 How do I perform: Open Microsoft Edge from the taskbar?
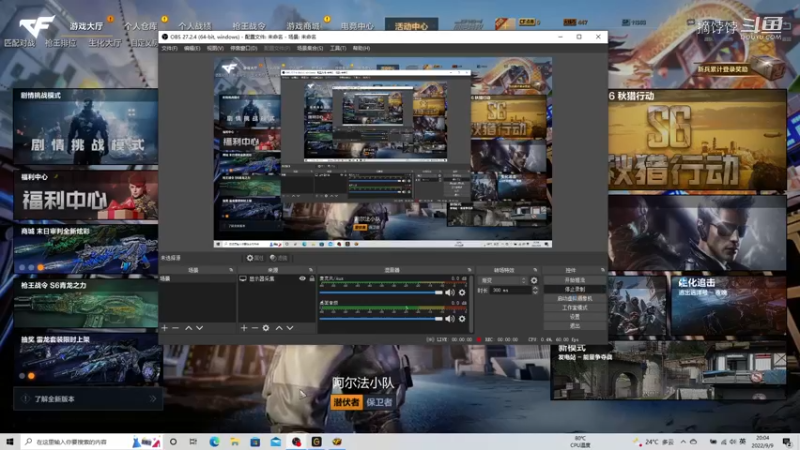point(214,441)
